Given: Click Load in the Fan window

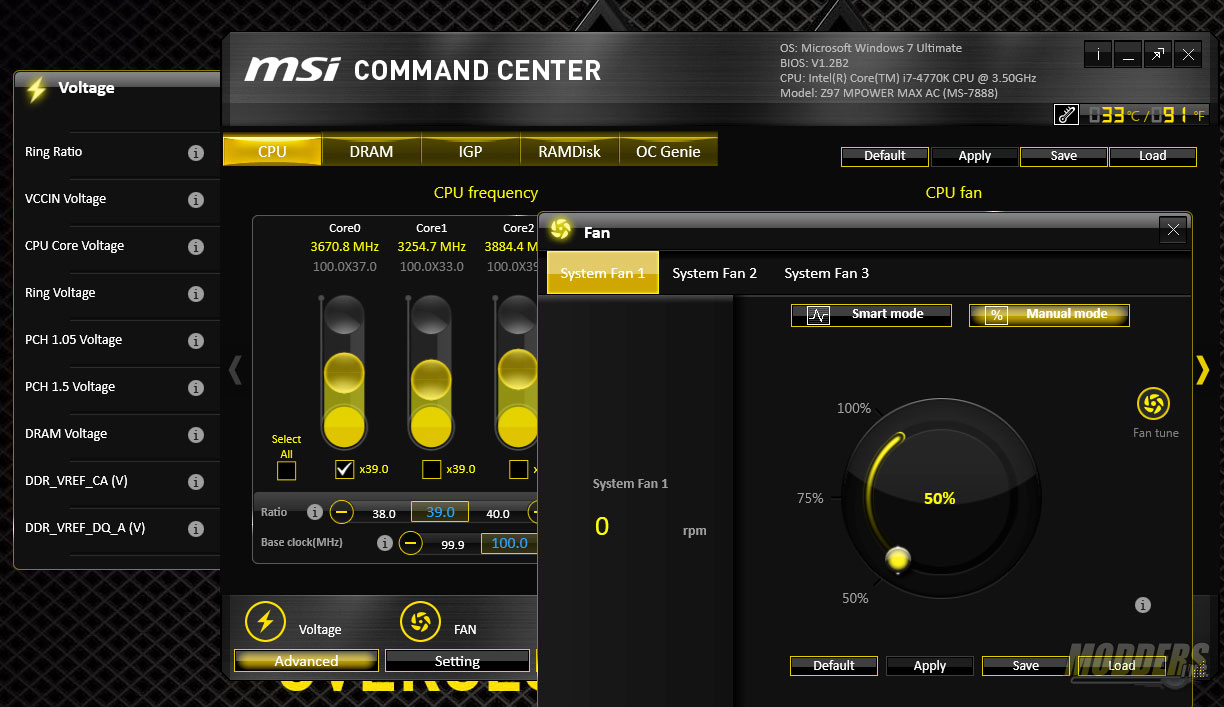Looking at the screenshot, I should [x=1122, y=666].
